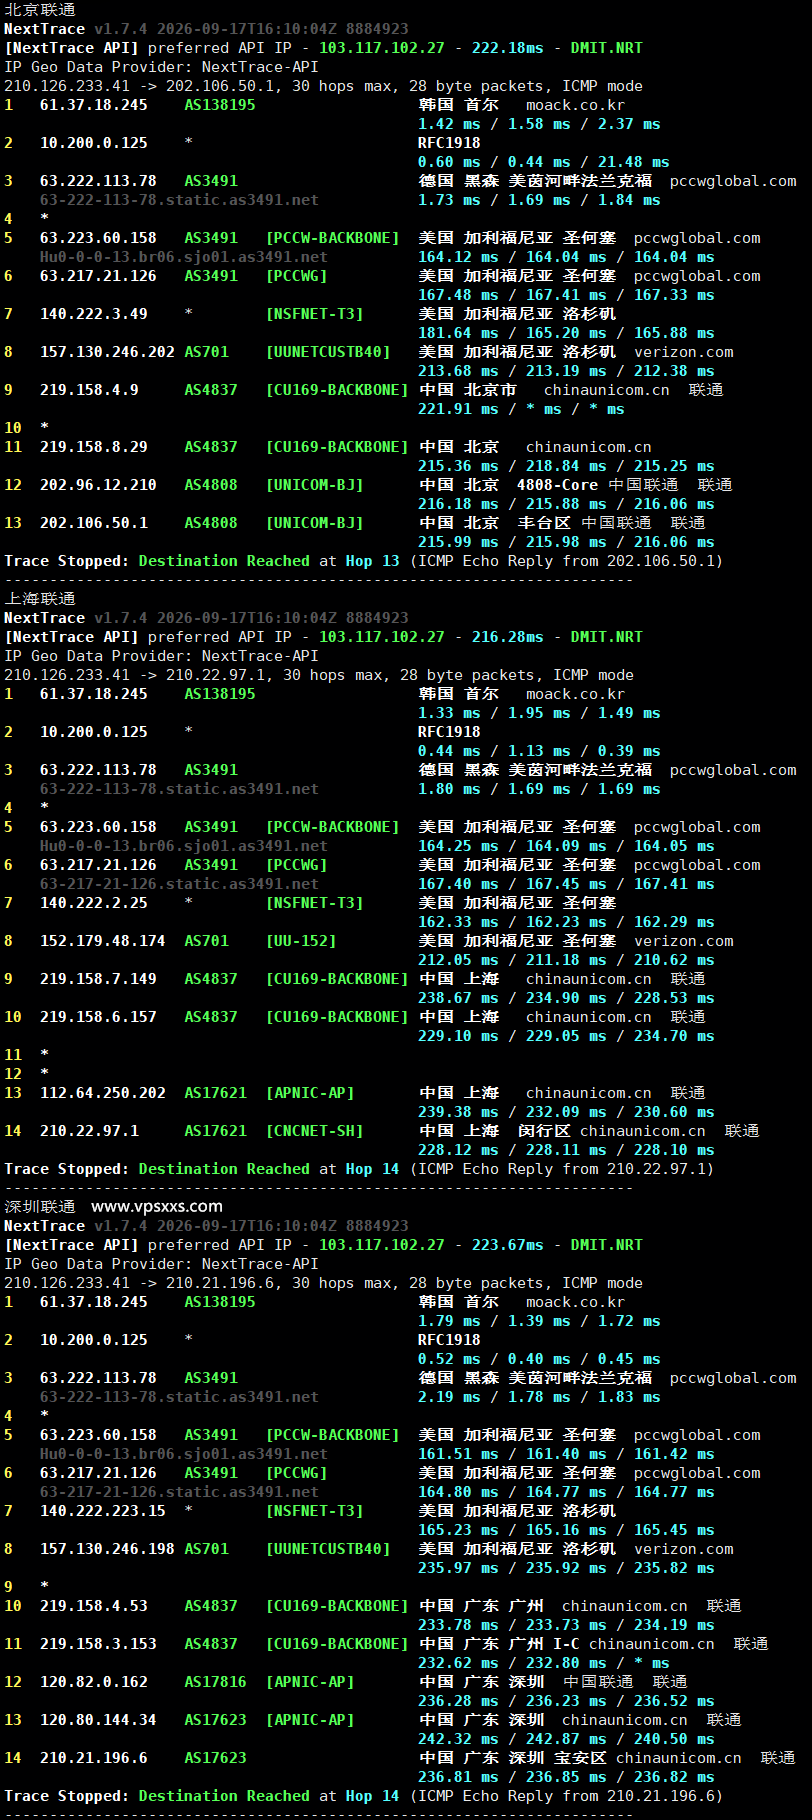This screenshot has width=812, height=1820.
Task: Click the "上海联通" section header
Action: pos(40,599)
